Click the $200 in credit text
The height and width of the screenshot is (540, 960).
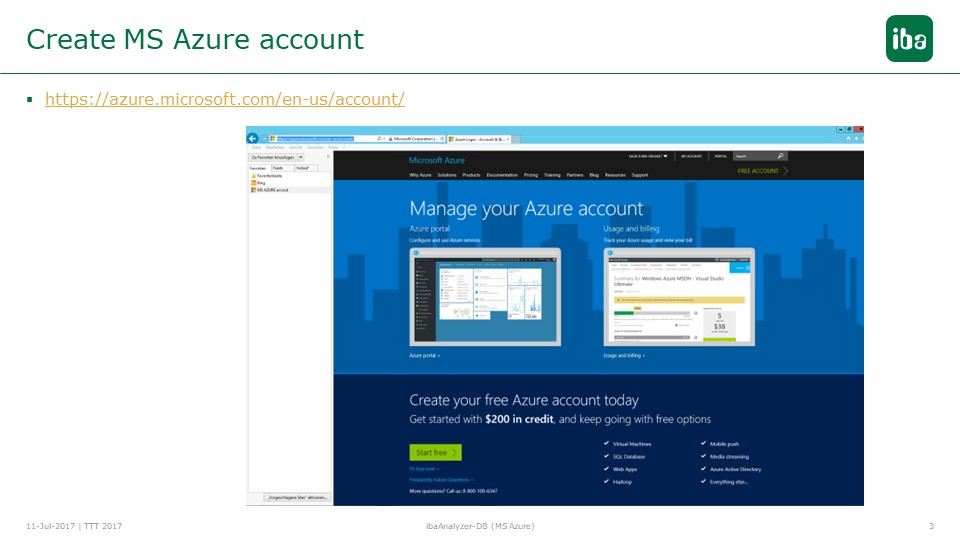pos(519,419)
